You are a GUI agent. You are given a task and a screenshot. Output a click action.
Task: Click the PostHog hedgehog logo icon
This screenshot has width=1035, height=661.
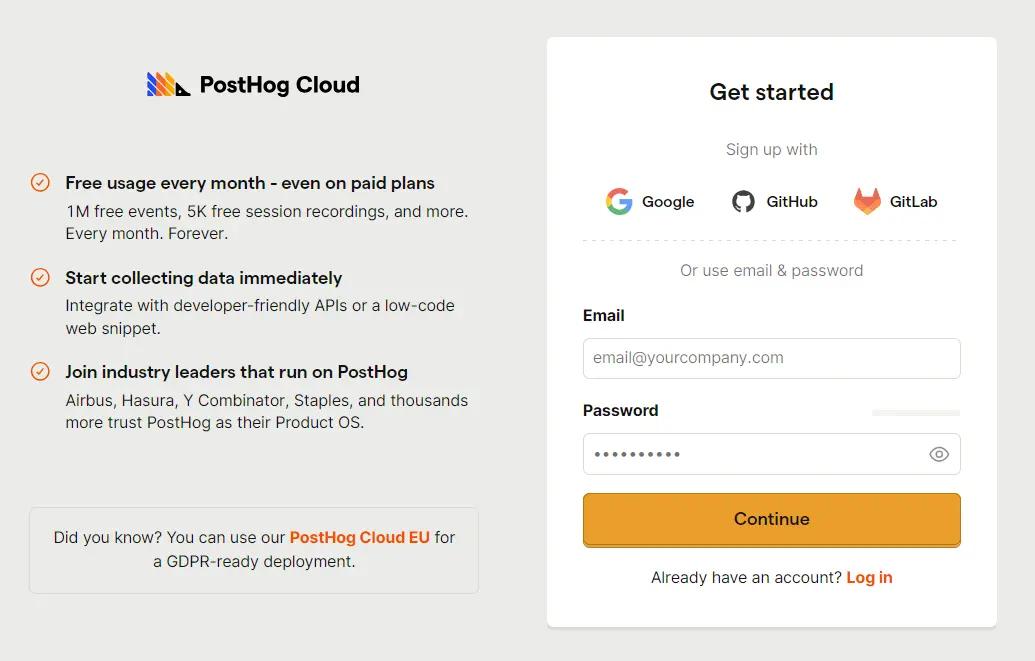tap(168, 85)
